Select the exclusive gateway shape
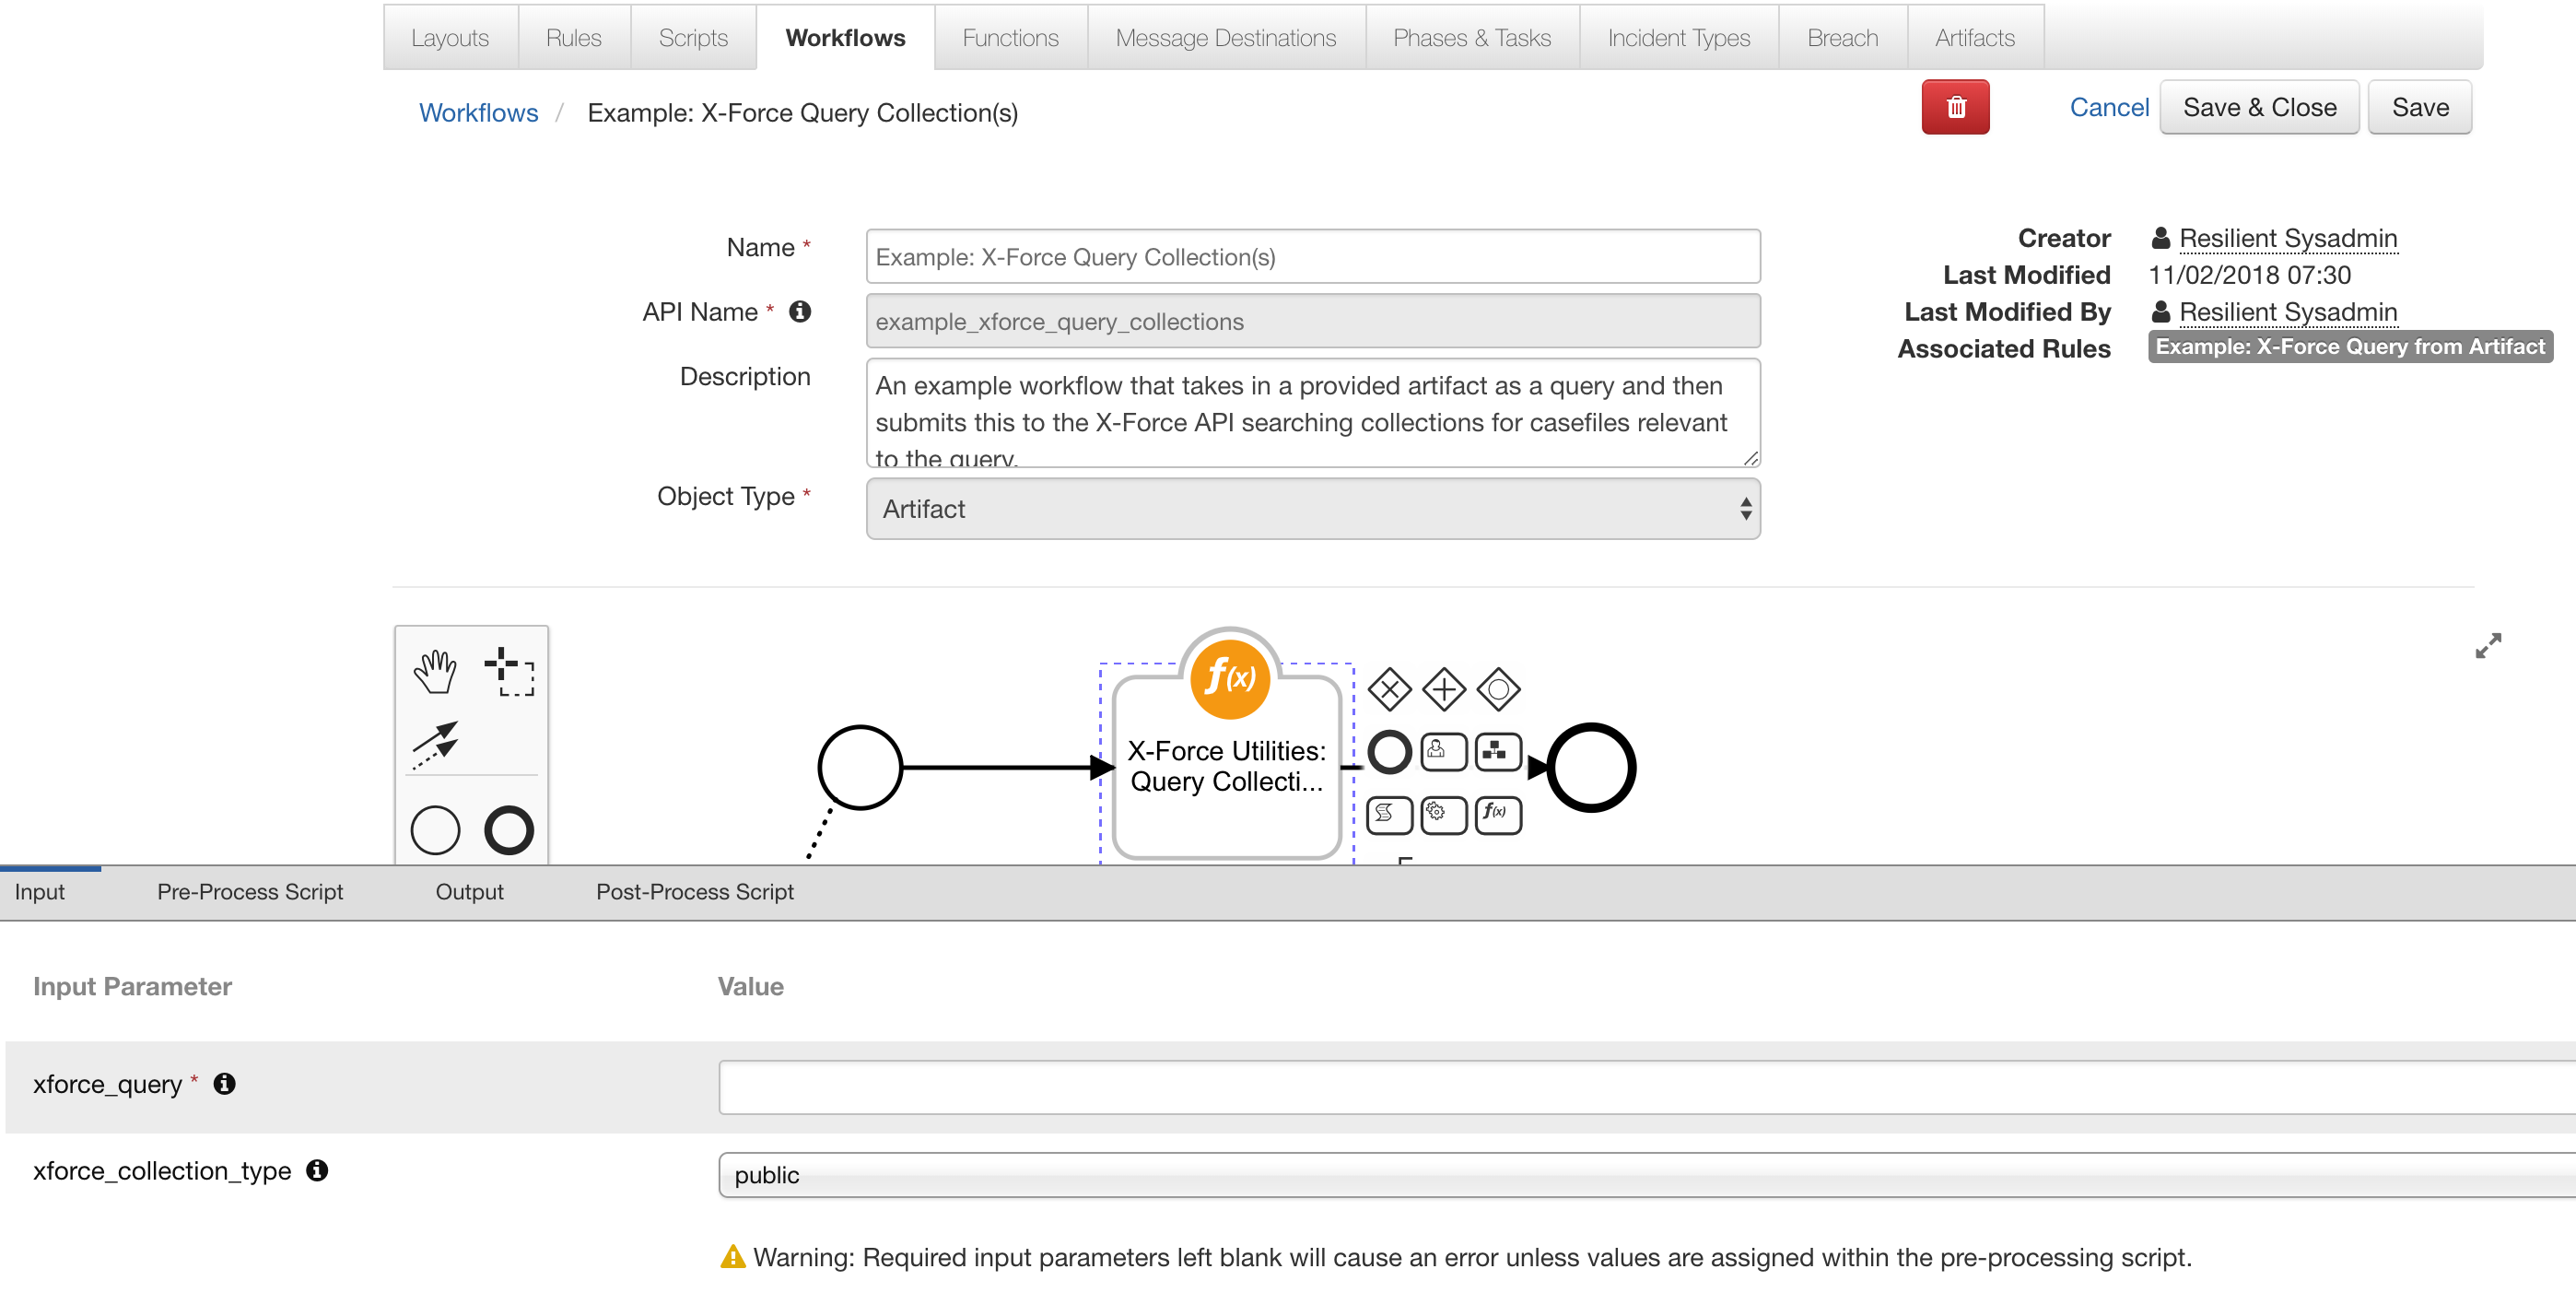The width and height of the screenshot is (2576, 1316). [x=1389, y=688]
